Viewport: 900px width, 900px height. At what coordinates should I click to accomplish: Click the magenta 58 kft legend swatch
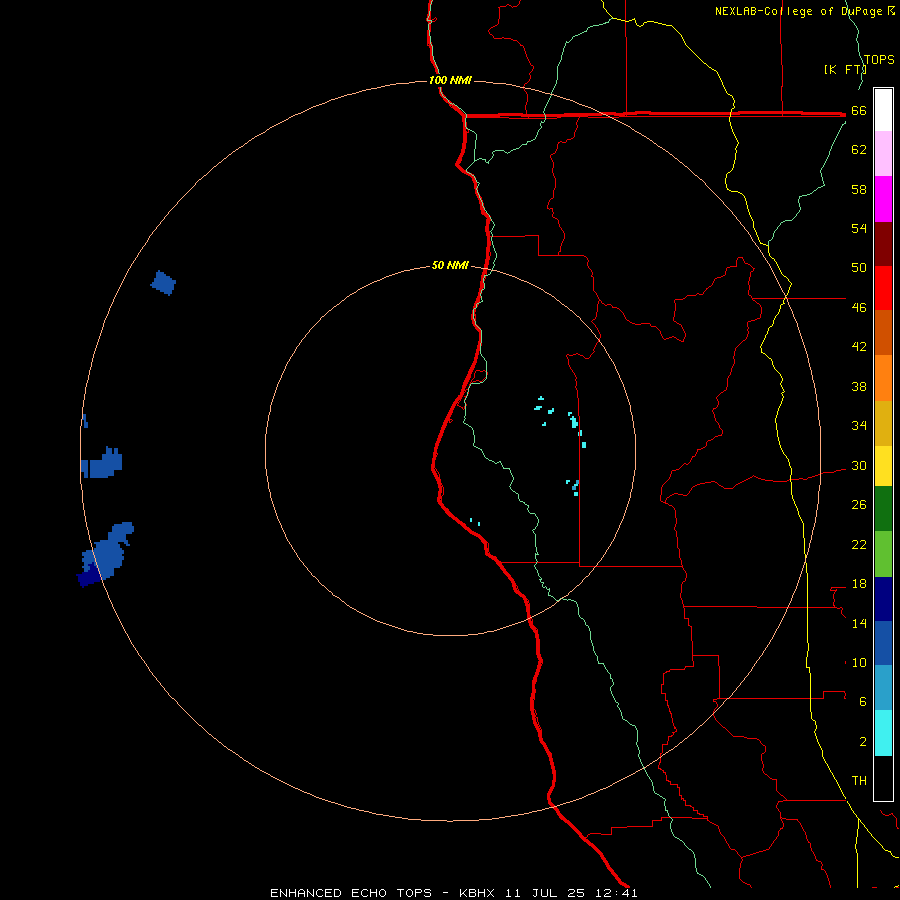883,199
